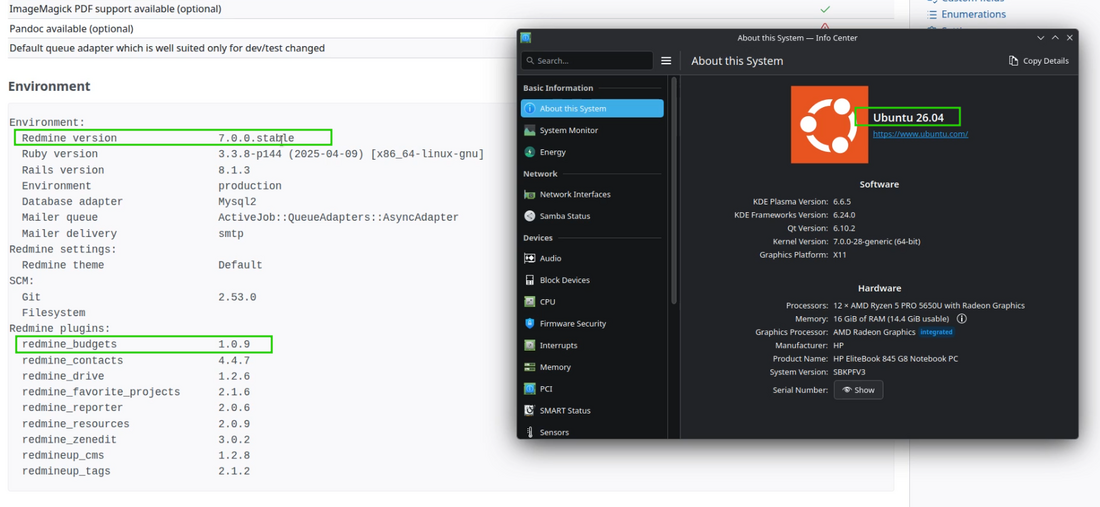Screen dimensions: 1100x507
Task: Open the PCI devices entry
Action: (592, 388)
